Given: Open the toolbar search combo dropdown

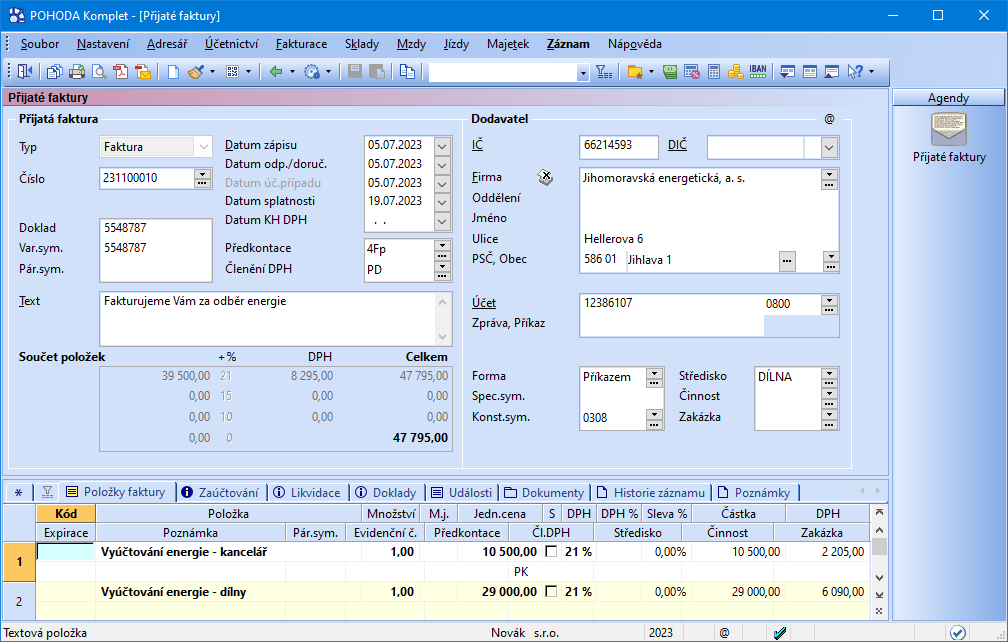Looking at the screenshot, I should [583, 73].
